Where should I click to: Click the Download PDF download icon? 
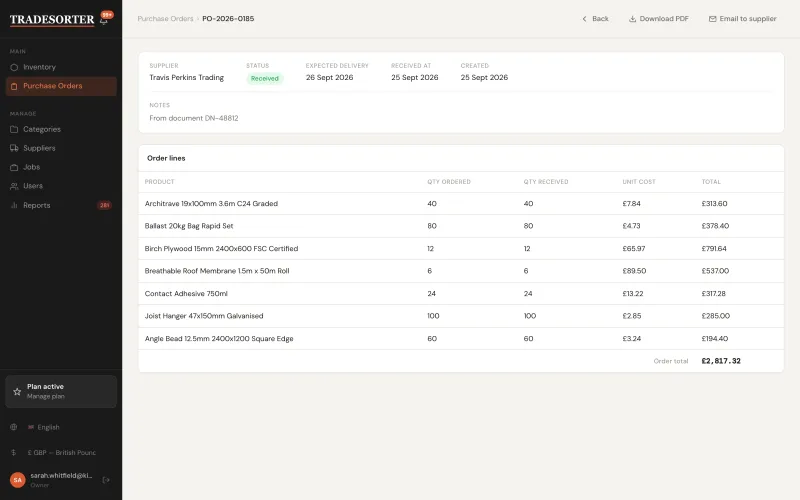[632, 19]
